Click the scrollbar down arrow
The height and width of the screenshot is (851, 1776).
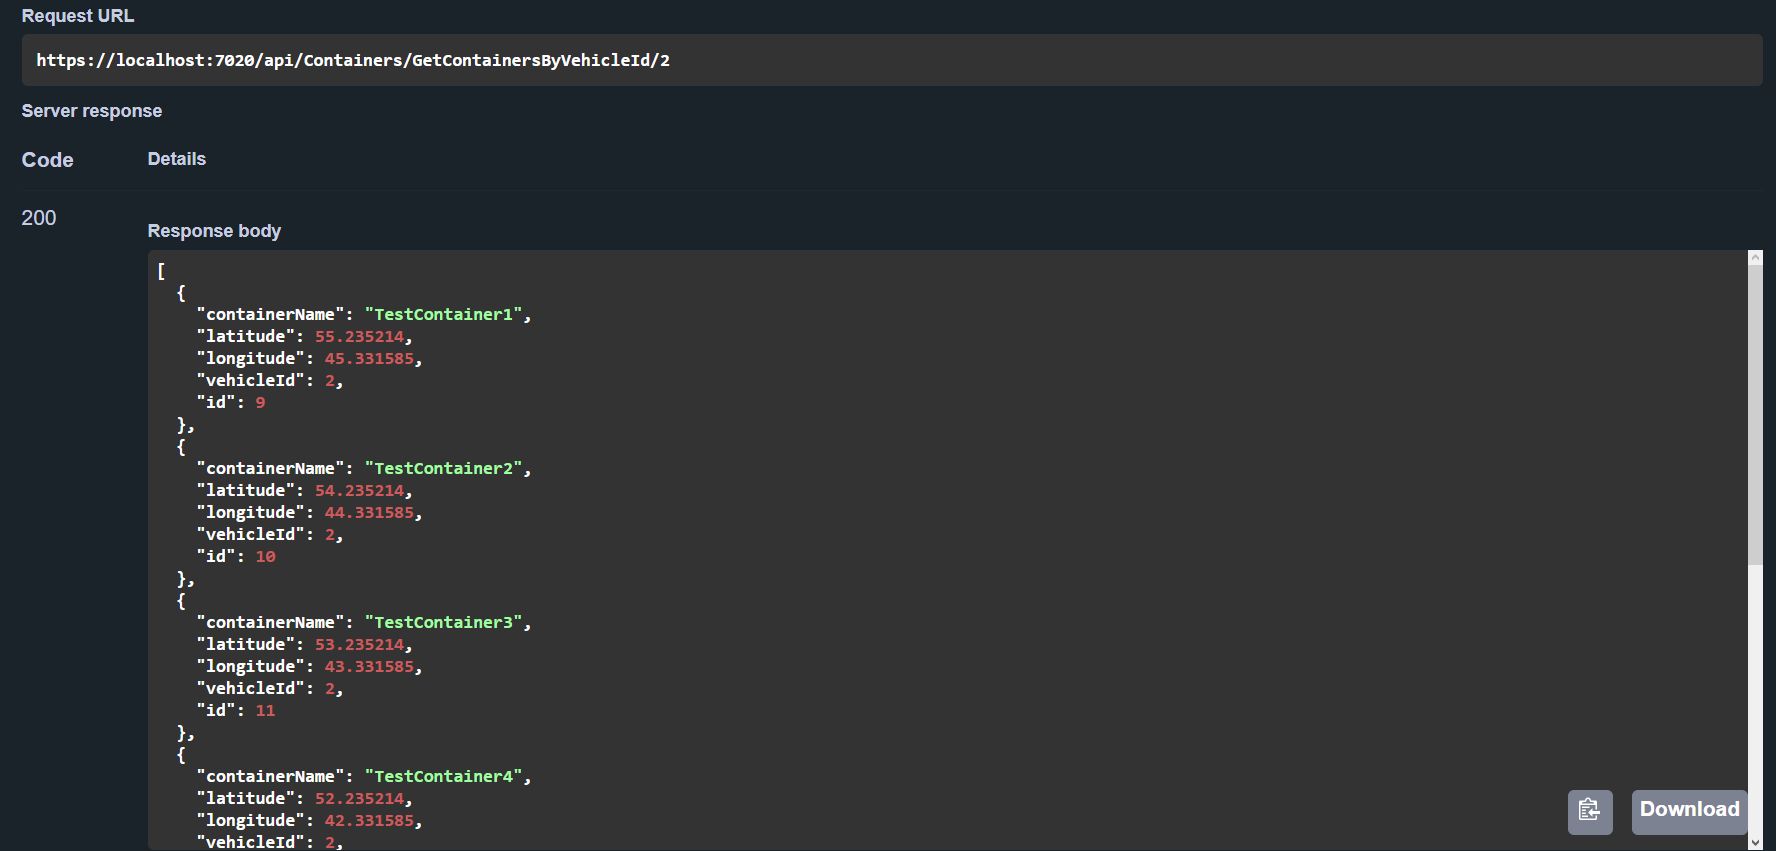(x=1755, y=843)
